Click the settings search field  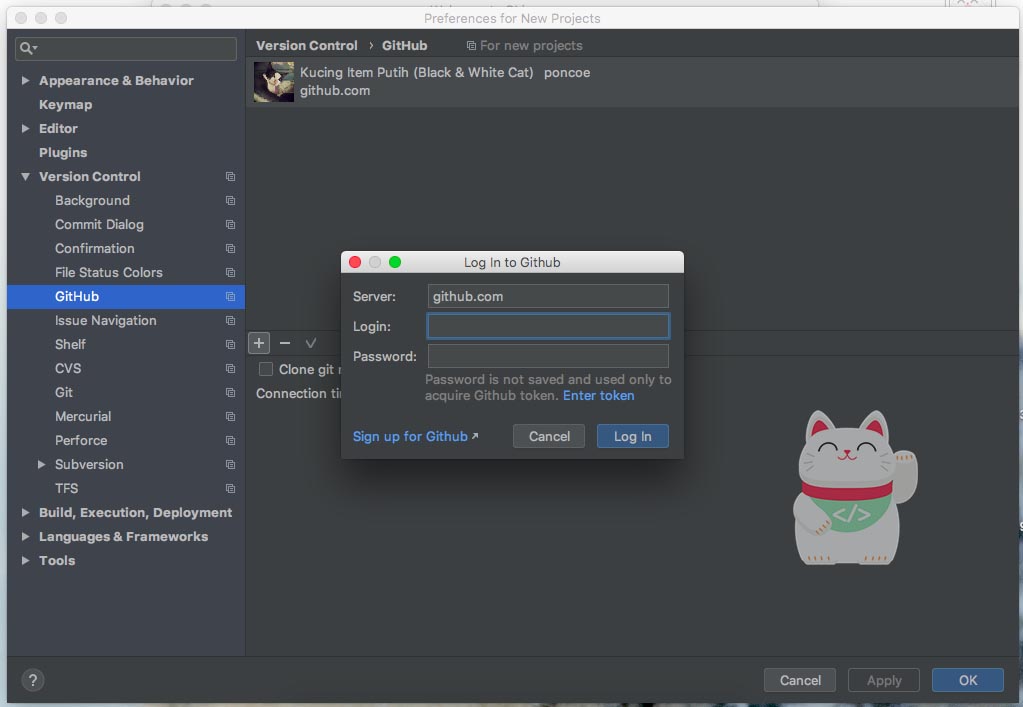point(126,48)
